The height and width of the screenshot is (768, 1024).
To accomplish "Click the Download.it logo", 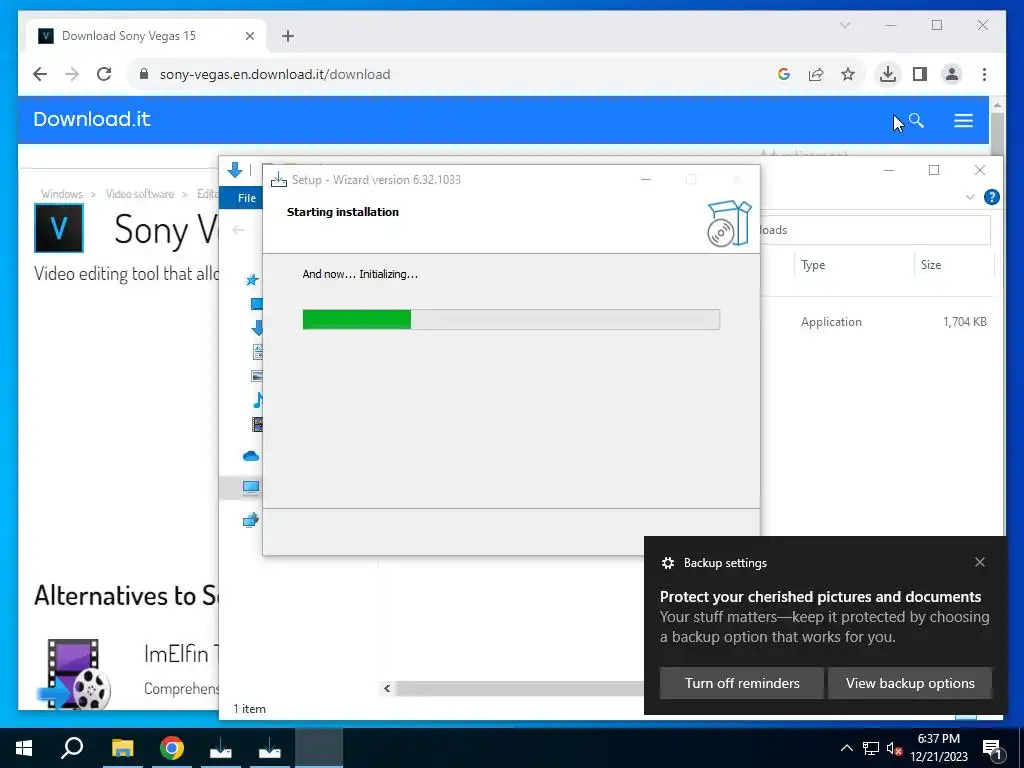I will coord(91,119).
